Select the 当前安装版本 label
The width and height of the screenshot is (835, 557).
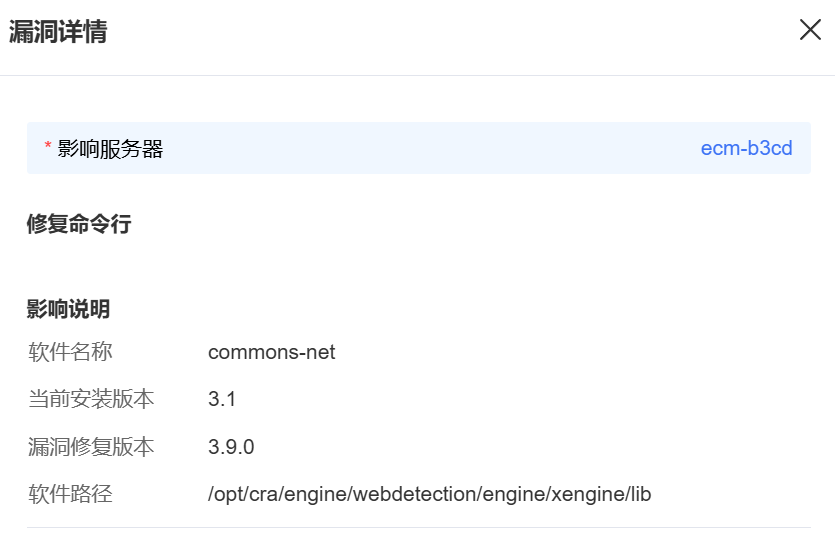(91, 399)
